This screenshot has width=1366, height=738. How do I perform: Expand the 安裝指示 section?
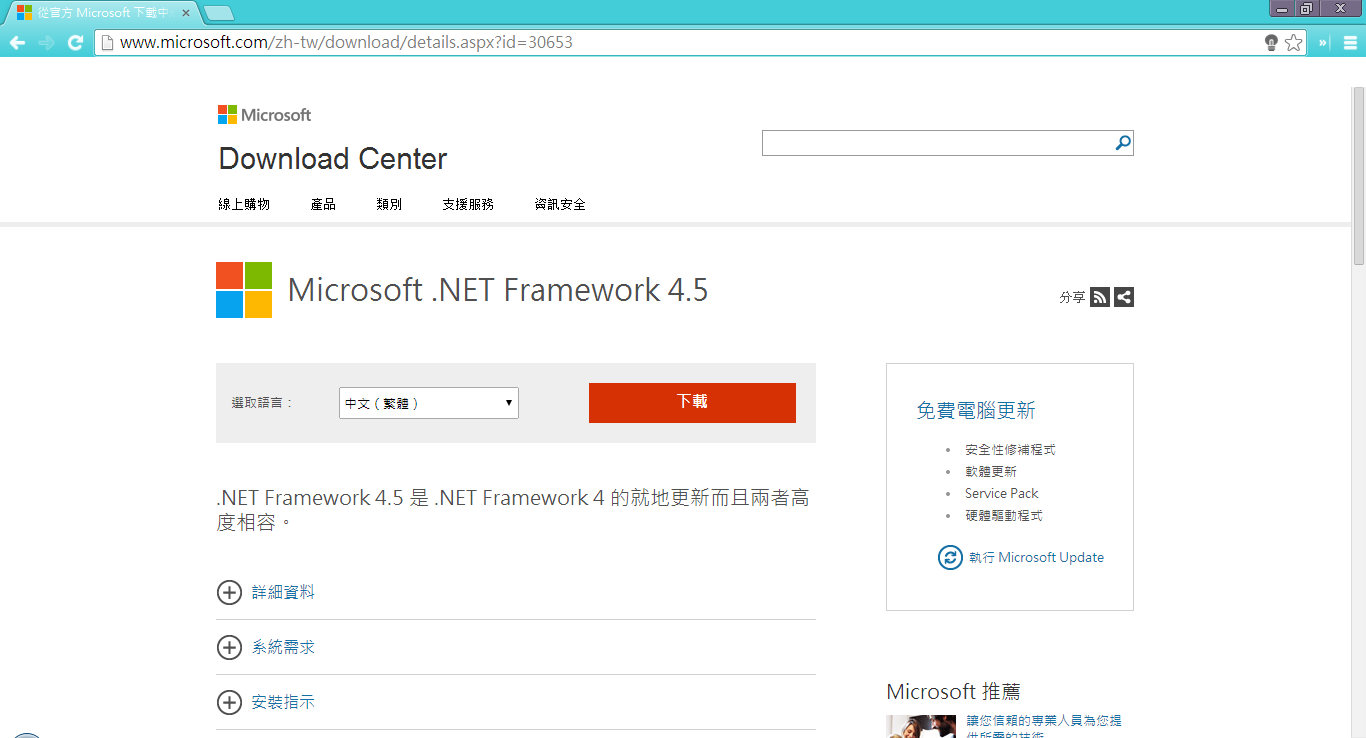tap(229, 702)
